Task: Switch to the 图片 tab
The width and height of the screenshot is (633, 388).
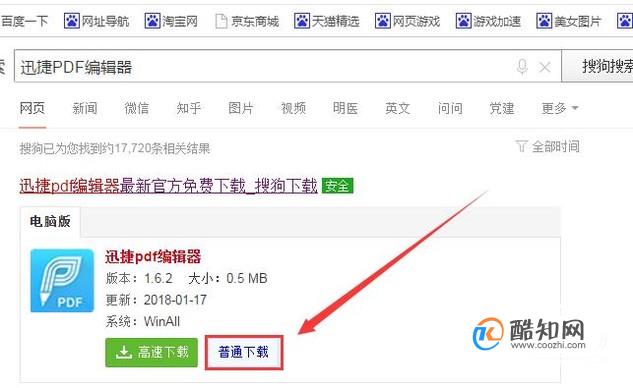Action: (x=241, y=108)
